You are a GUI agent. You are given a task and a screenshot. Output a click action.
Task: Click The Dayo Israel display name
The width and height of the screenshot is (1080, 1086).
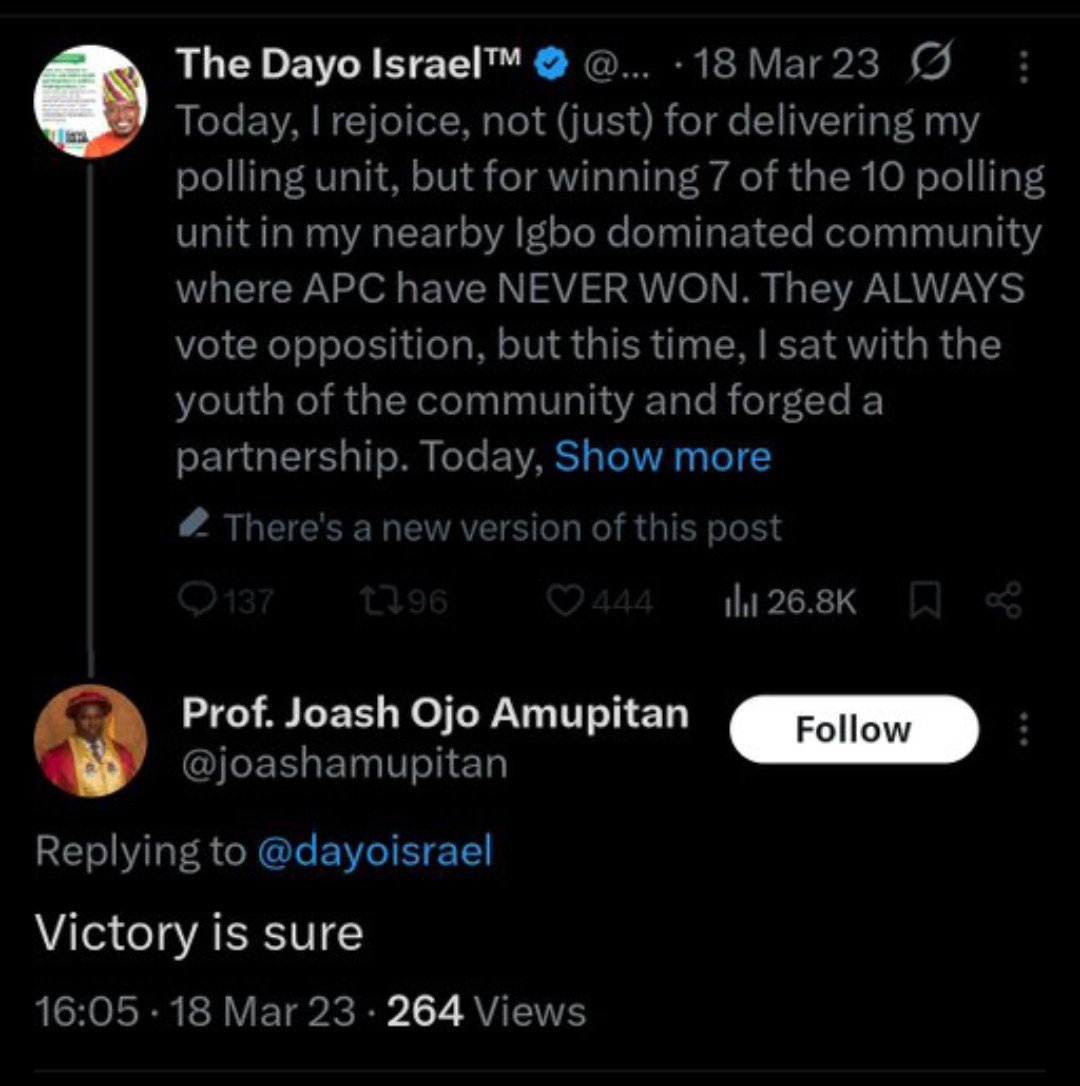[x=350, y=64]
